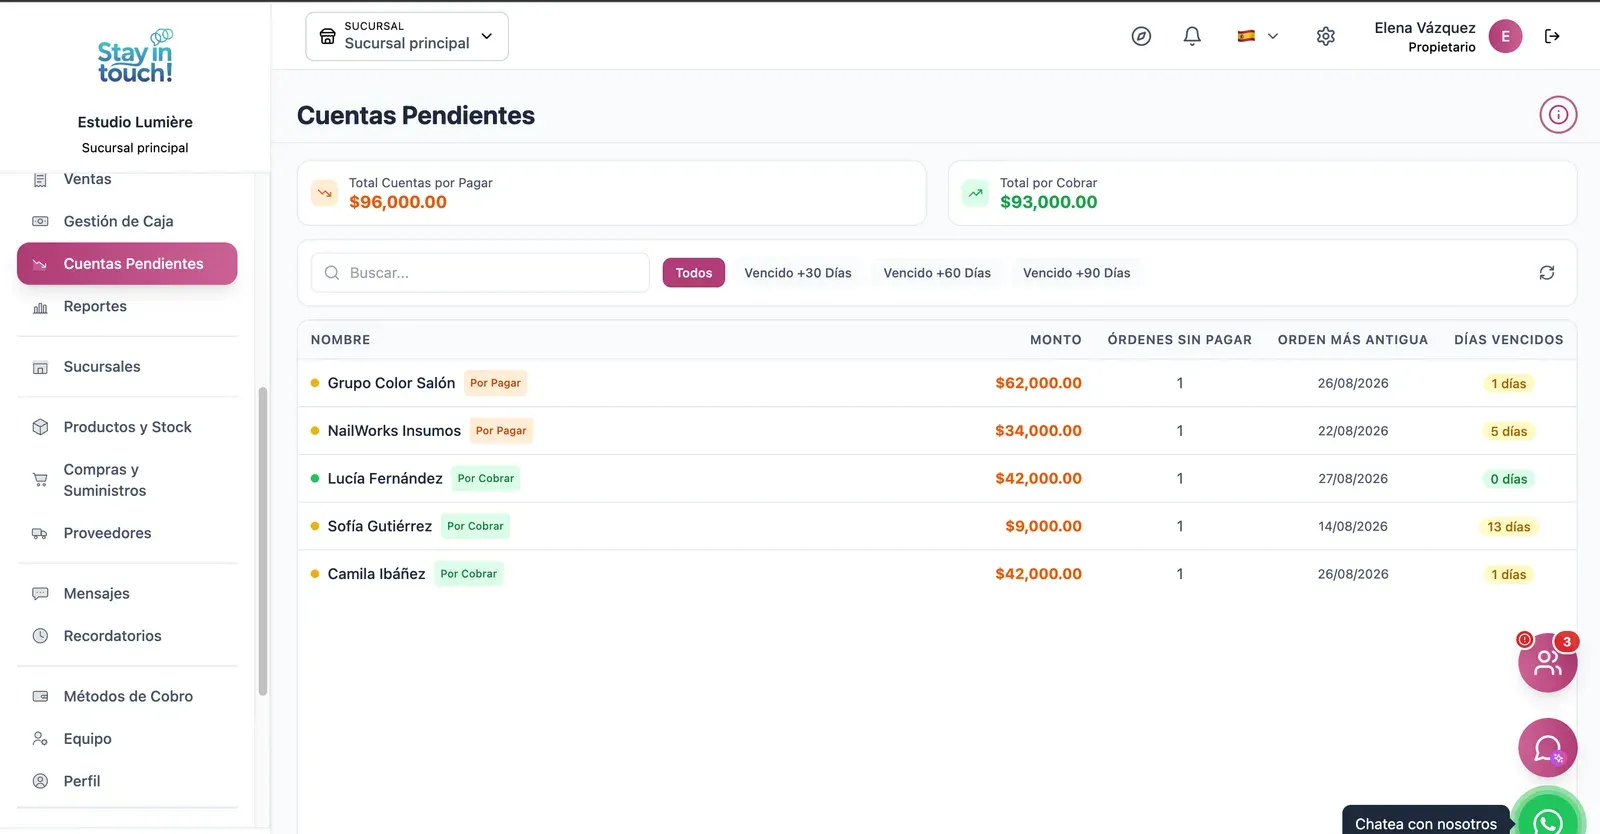Select the Lucía Fernández account
Viewport: 1600px width, 834px height.
(937, 479)
